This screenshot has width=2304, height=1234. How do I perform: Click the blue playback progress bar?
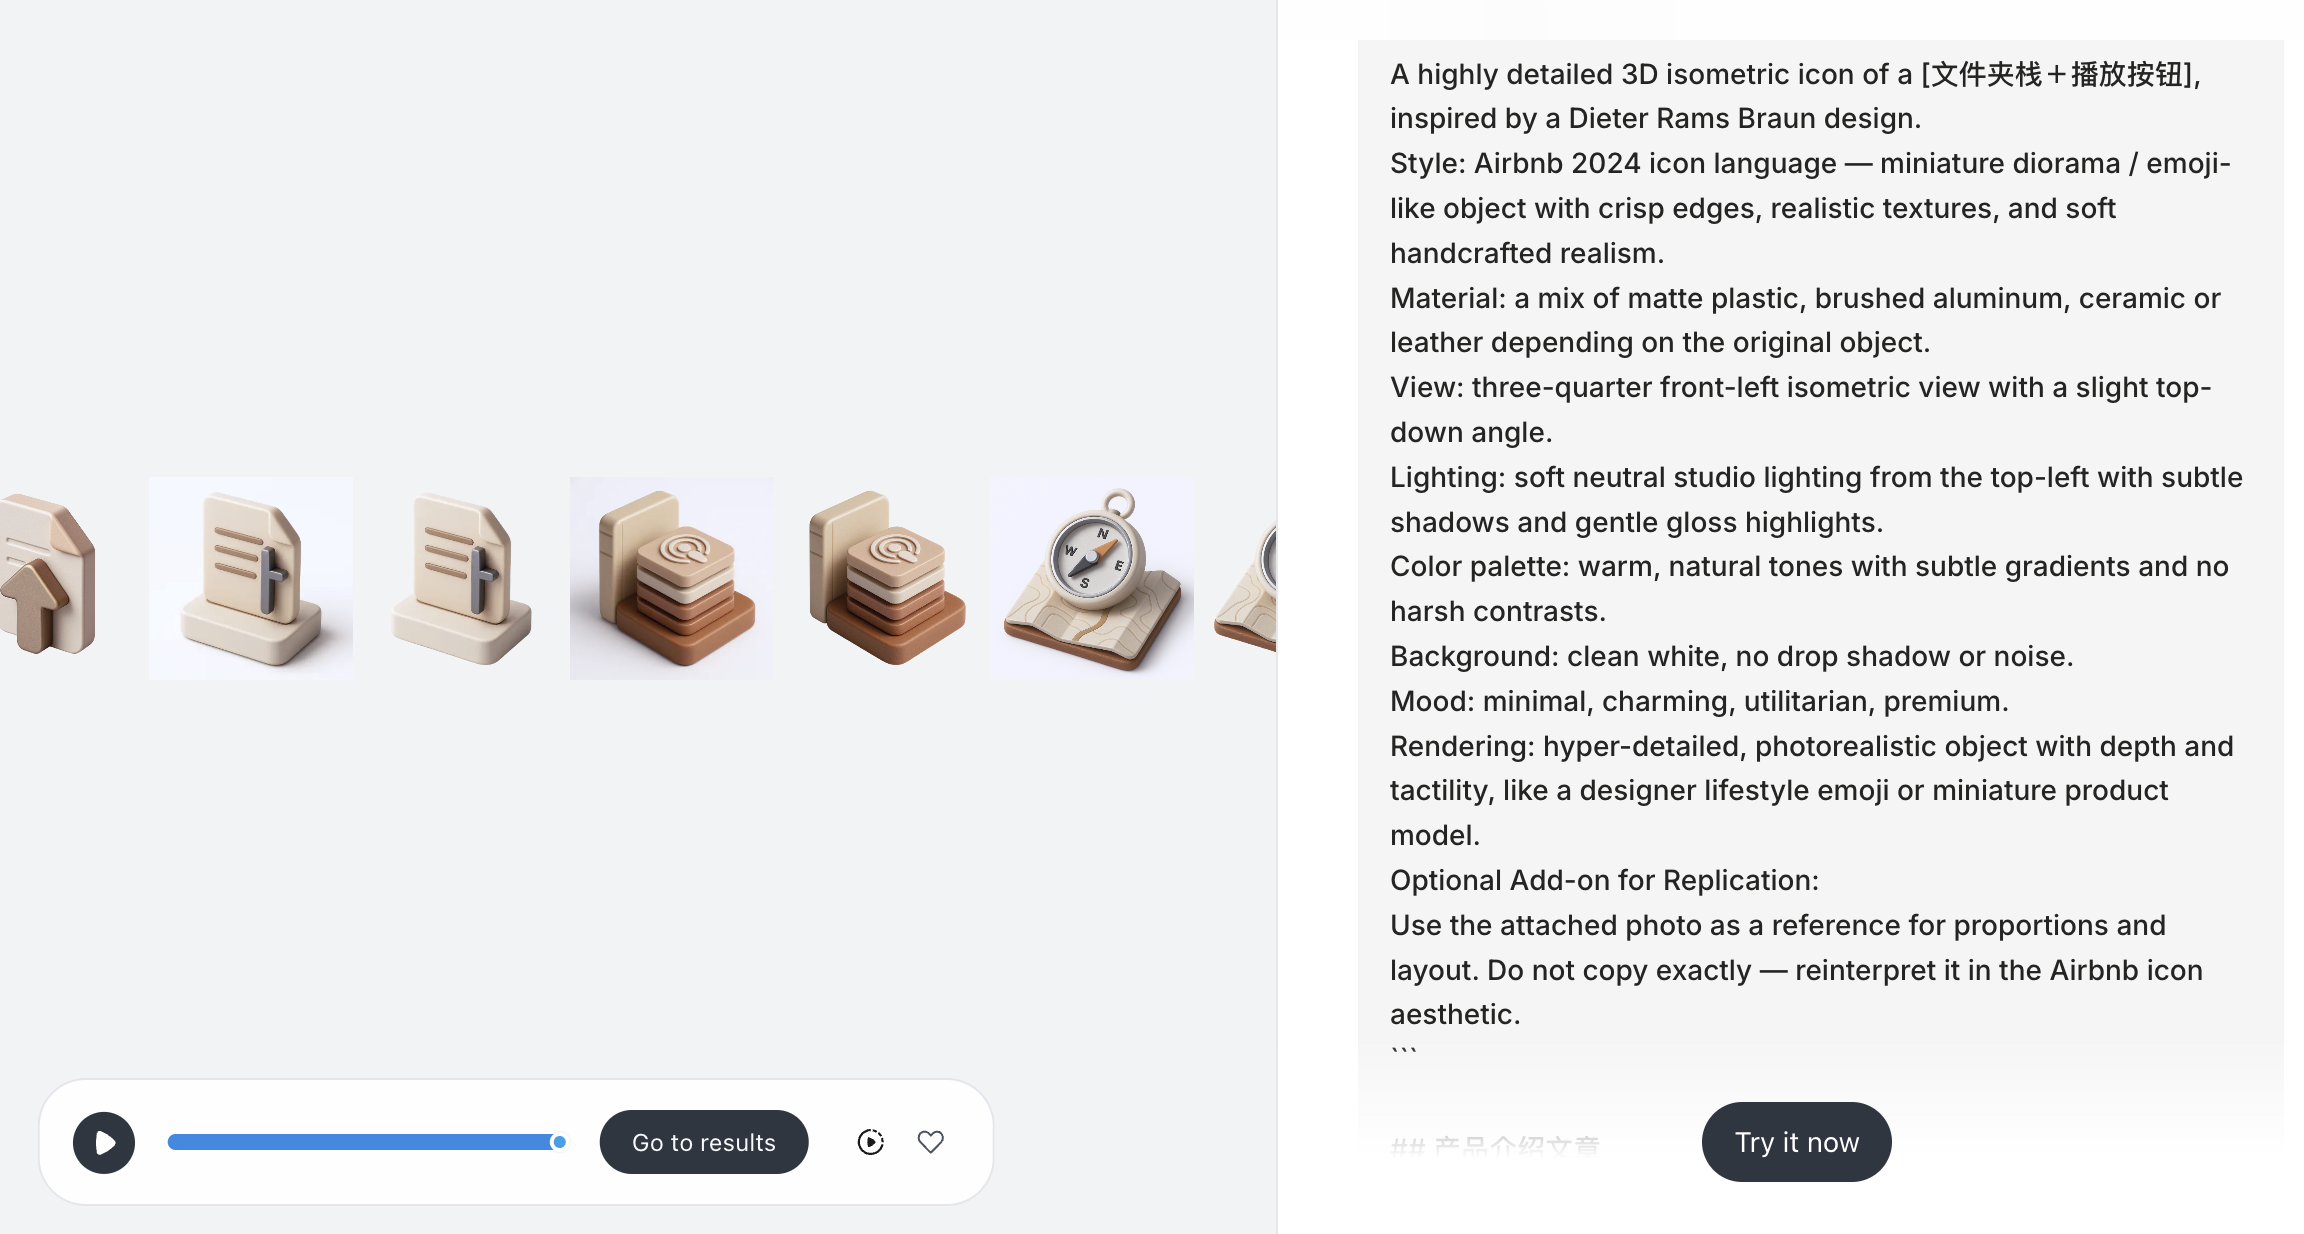click(x=360, y=1142)
